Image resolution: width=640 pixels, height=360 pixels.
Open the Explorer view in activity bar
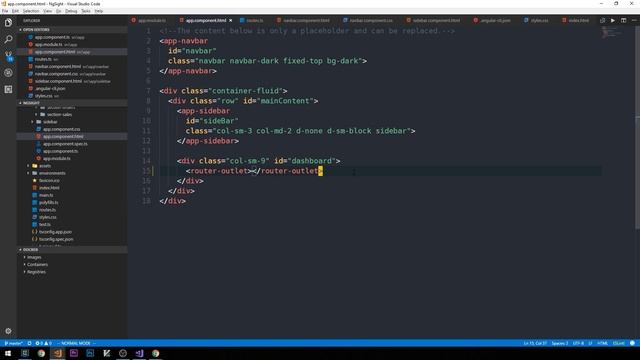[8, 22]
